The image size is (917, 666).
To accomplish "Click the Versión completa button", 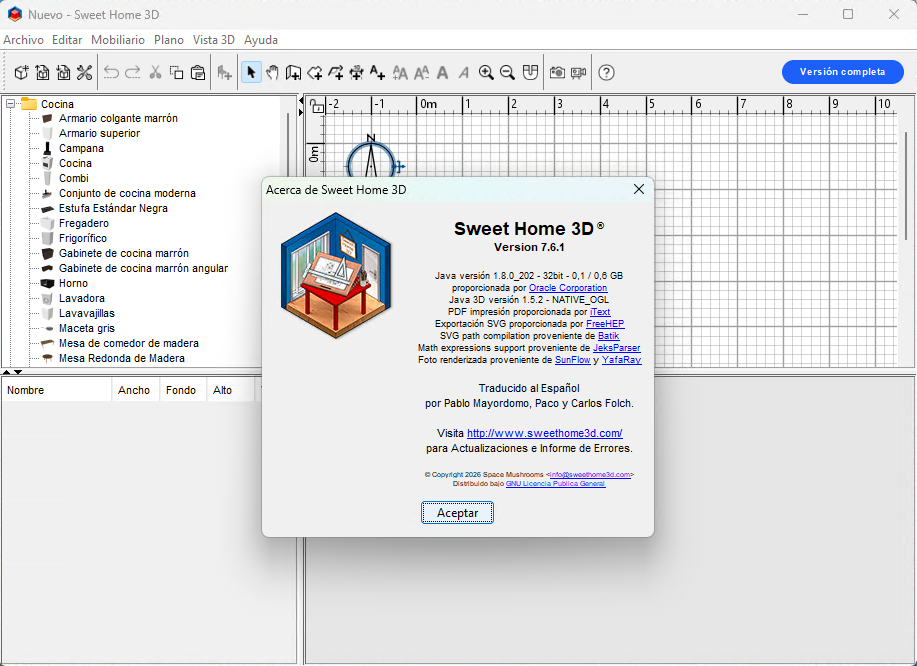I will point(843,72).
